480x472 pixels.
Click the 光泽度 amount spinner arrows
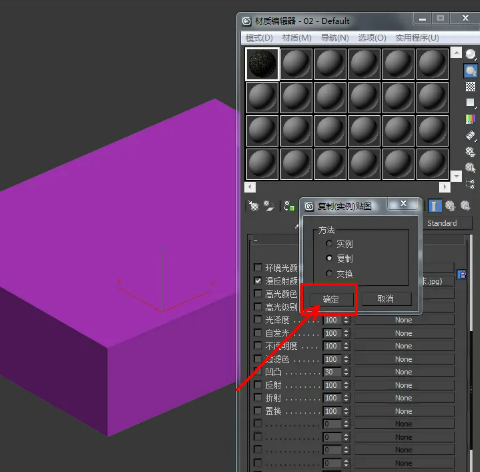pos(346,320)
